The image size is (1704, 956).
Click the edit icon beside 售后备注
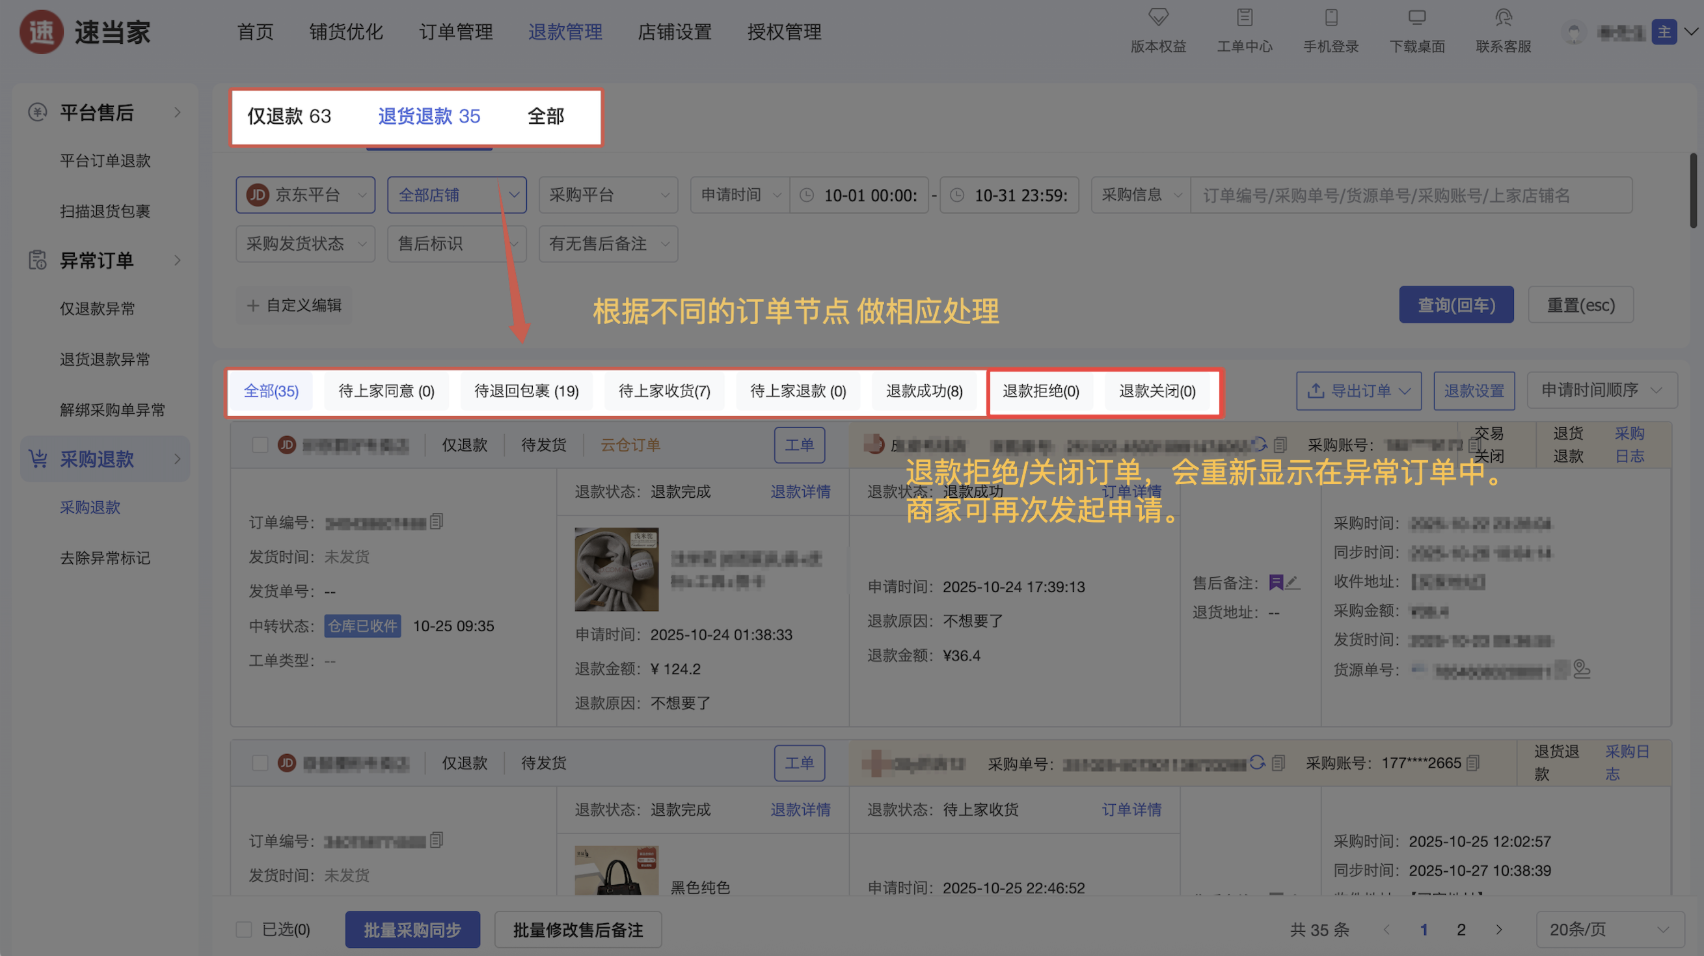(x=1292, y=583)
